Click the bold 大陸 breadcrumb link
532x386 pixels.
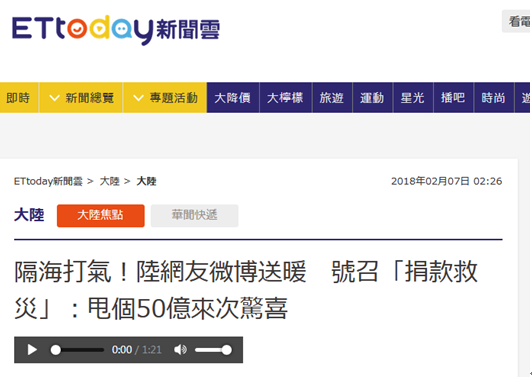pos(146,181)
